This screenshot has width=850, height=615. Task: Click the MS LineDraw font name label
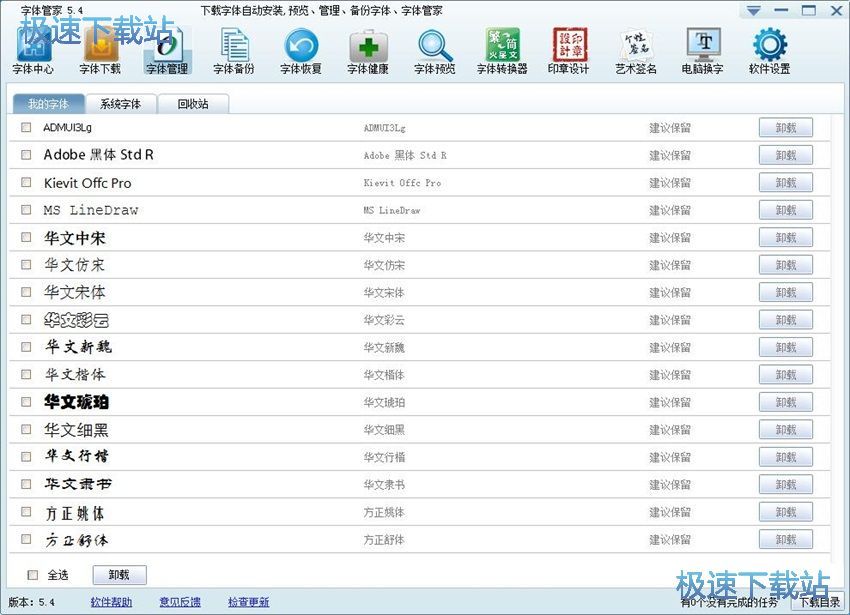pyautogui.click(x=391, y=210)
